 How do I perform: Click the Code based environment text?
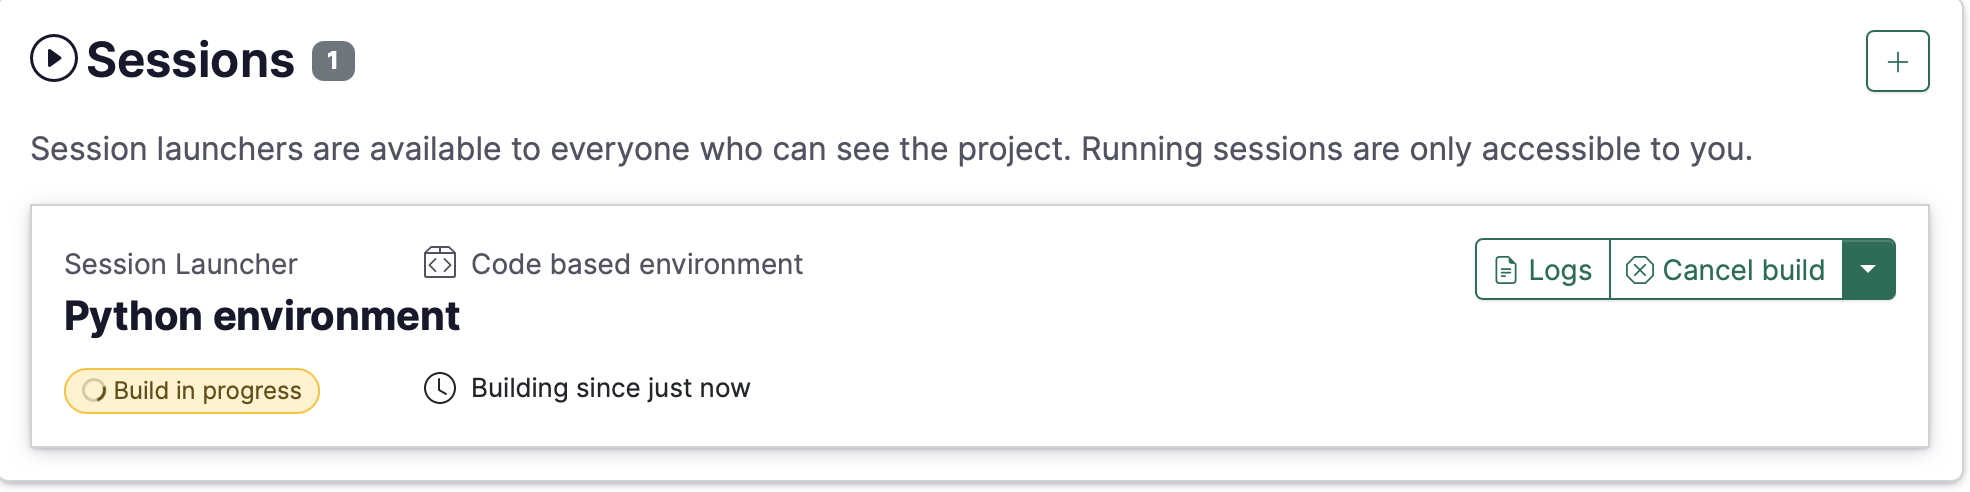click(x=637, y=264)
